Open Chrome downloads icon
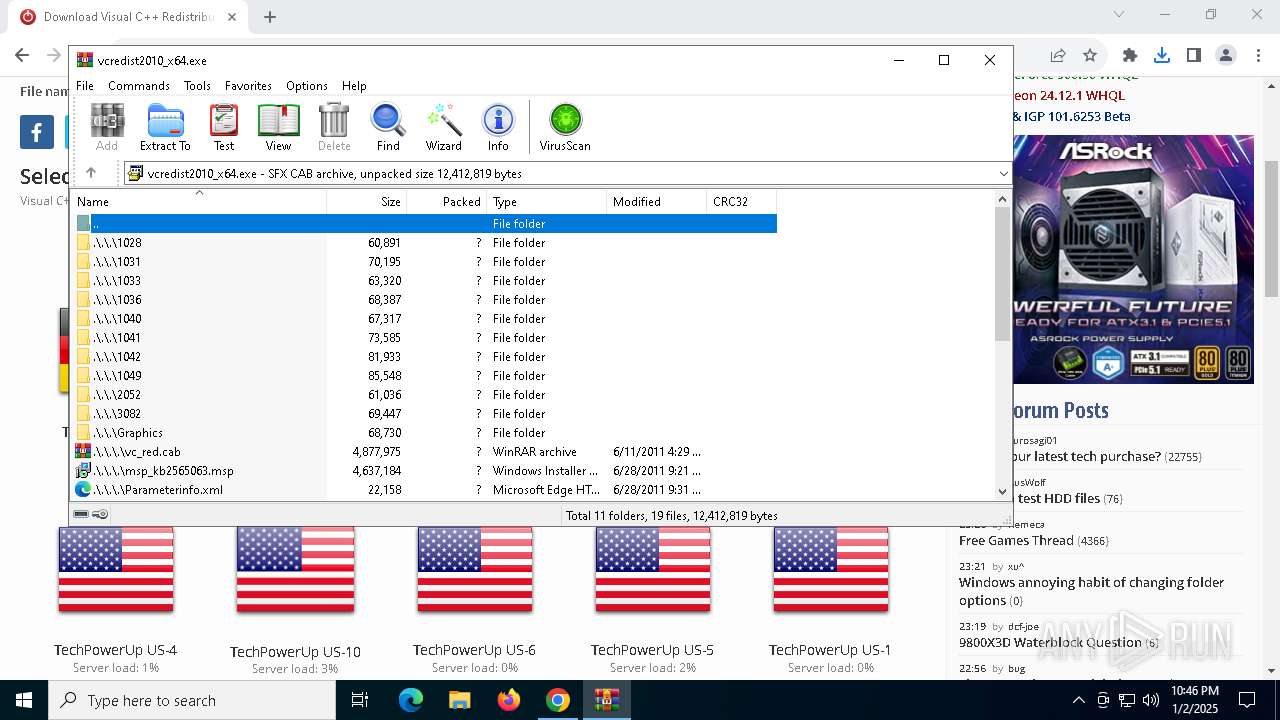1280x720 pixels. (x=1162, y=55)
